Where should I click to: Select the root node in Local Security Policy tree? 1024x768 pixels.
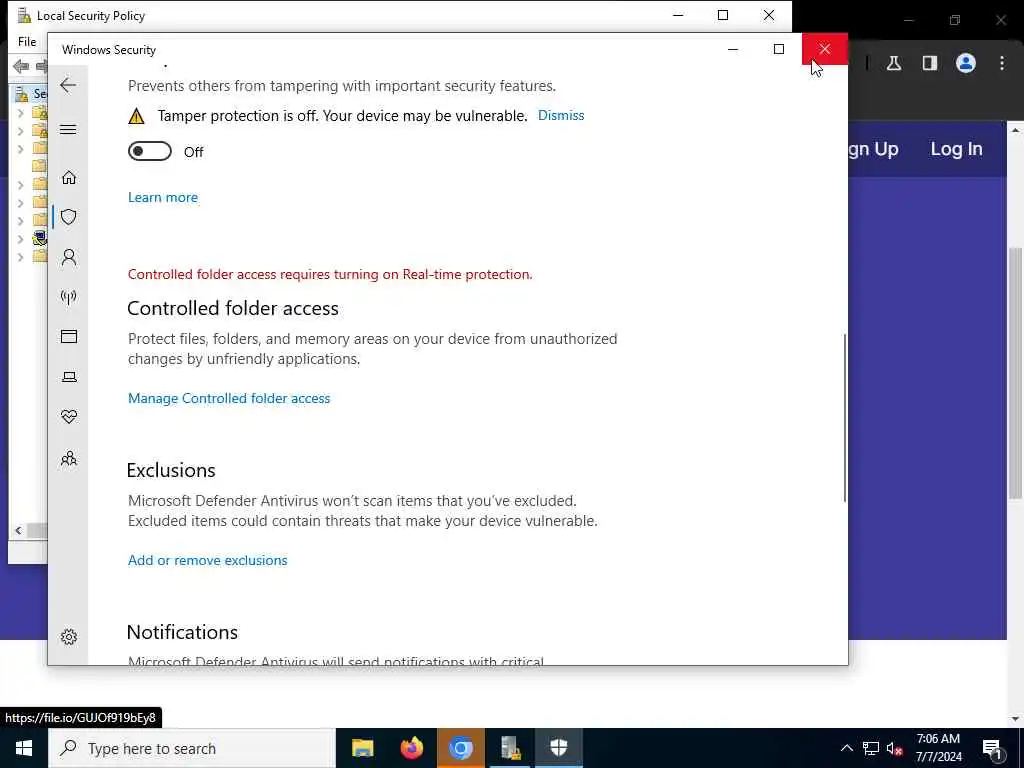(x=30, y=93)
